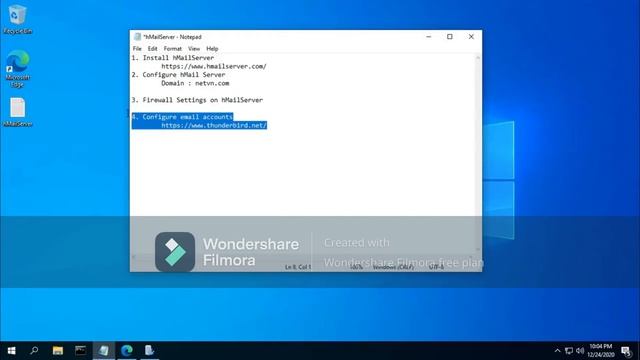Viewport: 640px width, 360px height.
Task: Open the notification center icon
Action: (627, 351)
